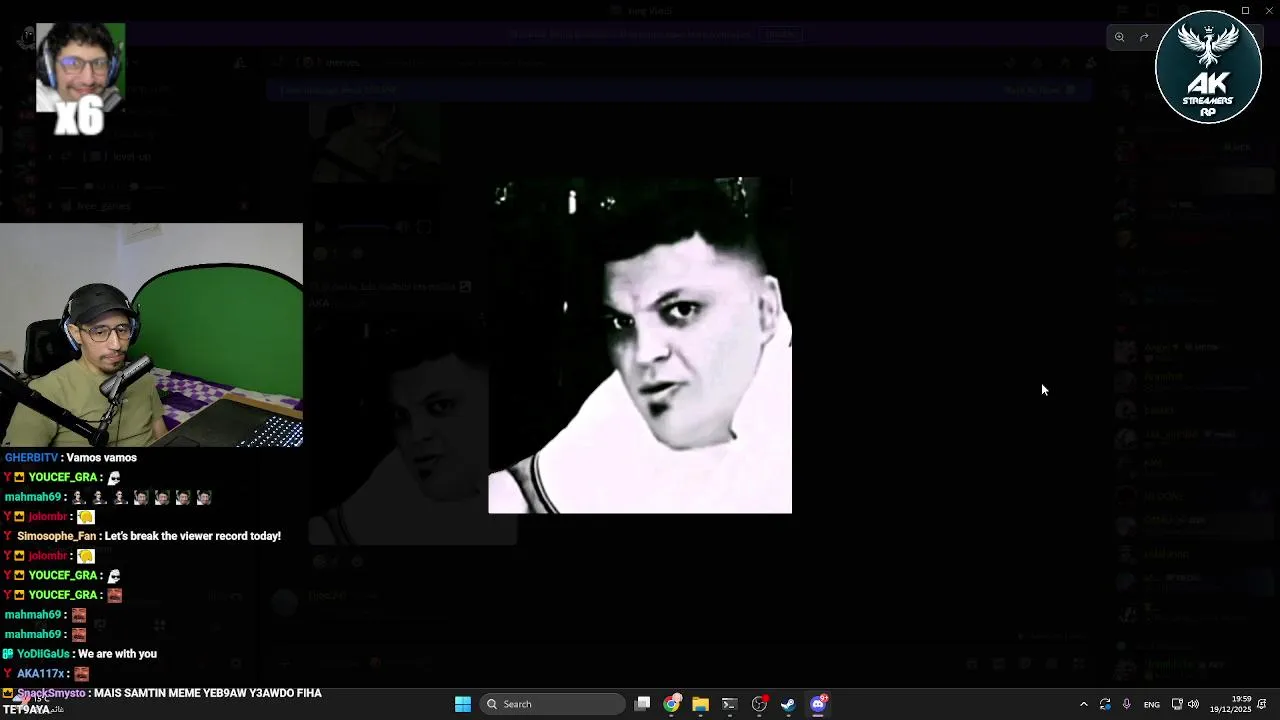Viewport: 1280px width, 720px height.
Task: Zoom the image with the magnifier icon
Action: [1120, 37]
